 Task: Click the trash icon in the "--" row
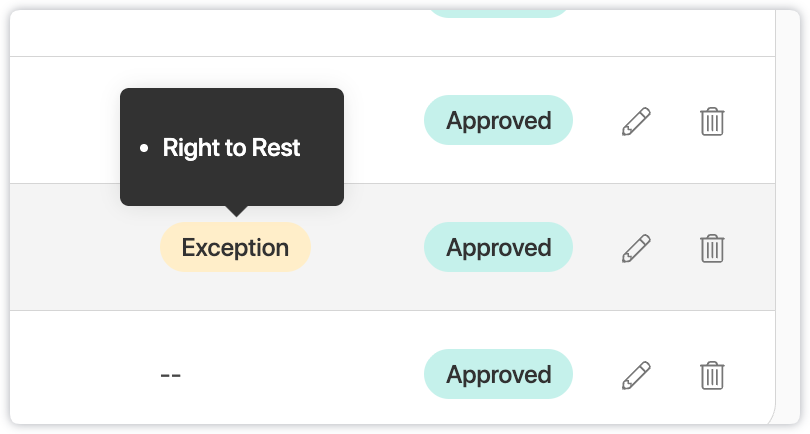[x=712, y=375]
